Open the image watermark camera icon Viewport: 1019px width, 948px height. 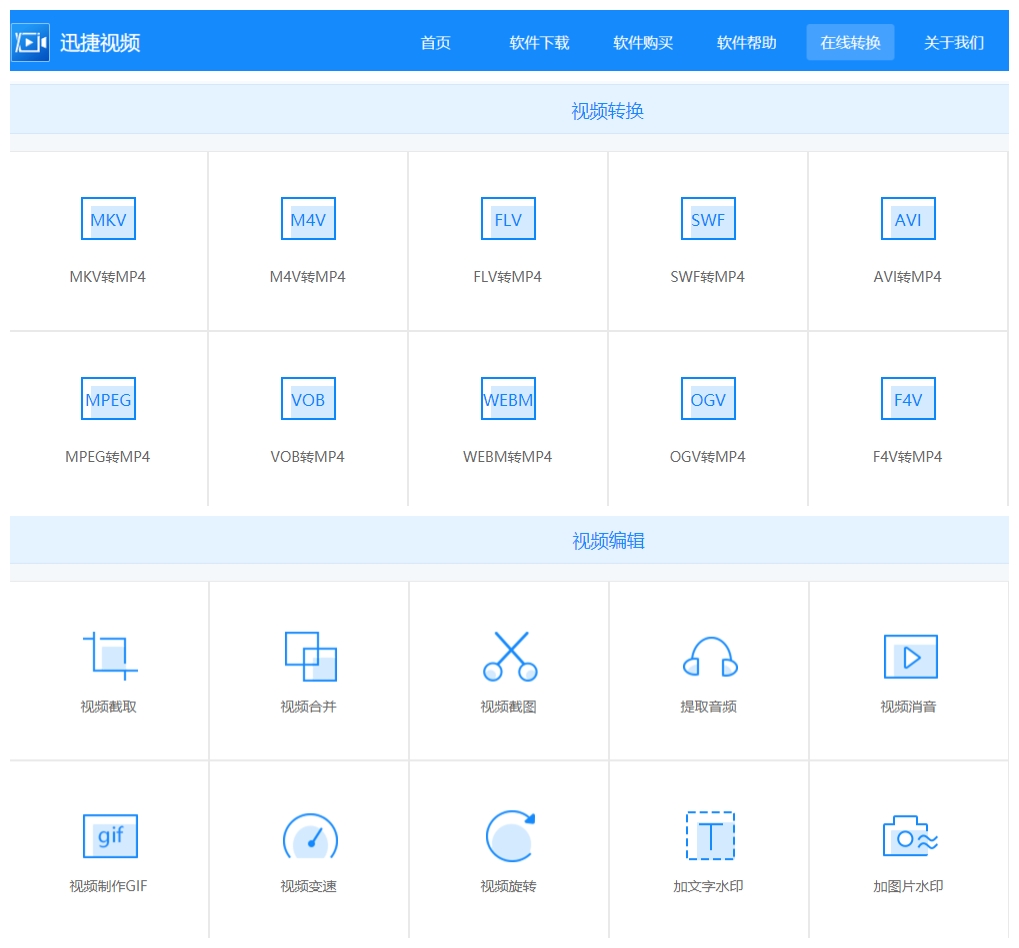[910, 836]
